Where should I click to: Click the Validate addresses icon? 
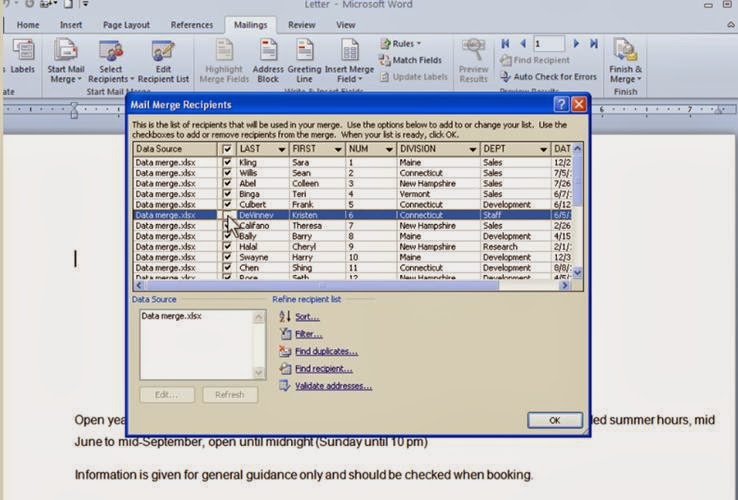285,386
